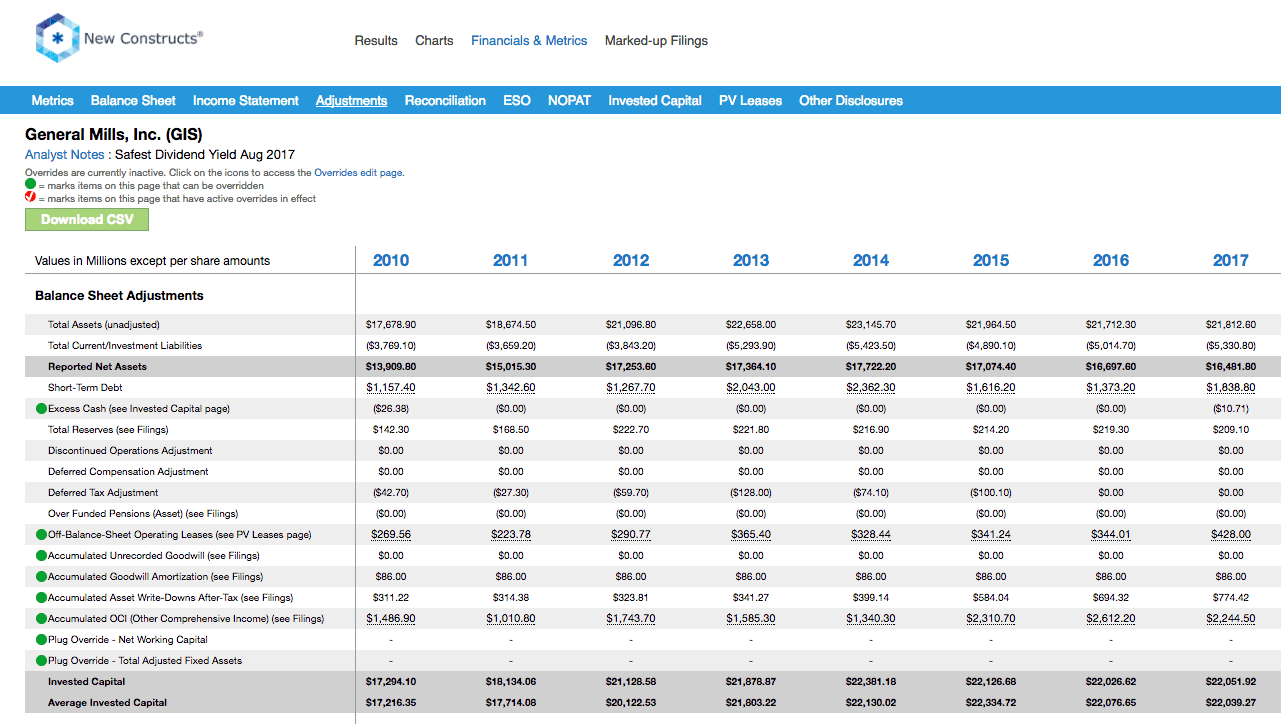Click the green dot legend icon

pyautogui.click(x=31, y=185)
